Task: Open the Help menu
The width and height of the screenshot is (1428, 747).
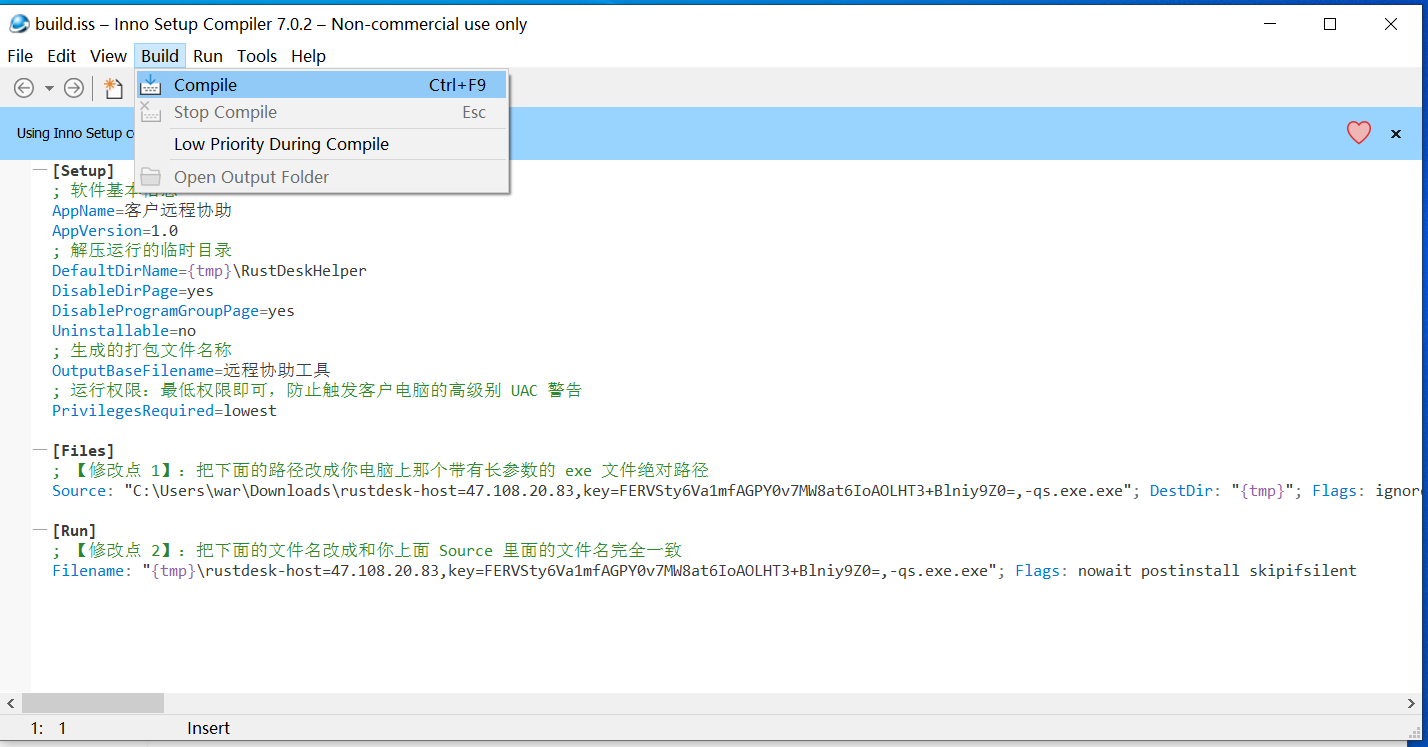Action: (308, 56)
